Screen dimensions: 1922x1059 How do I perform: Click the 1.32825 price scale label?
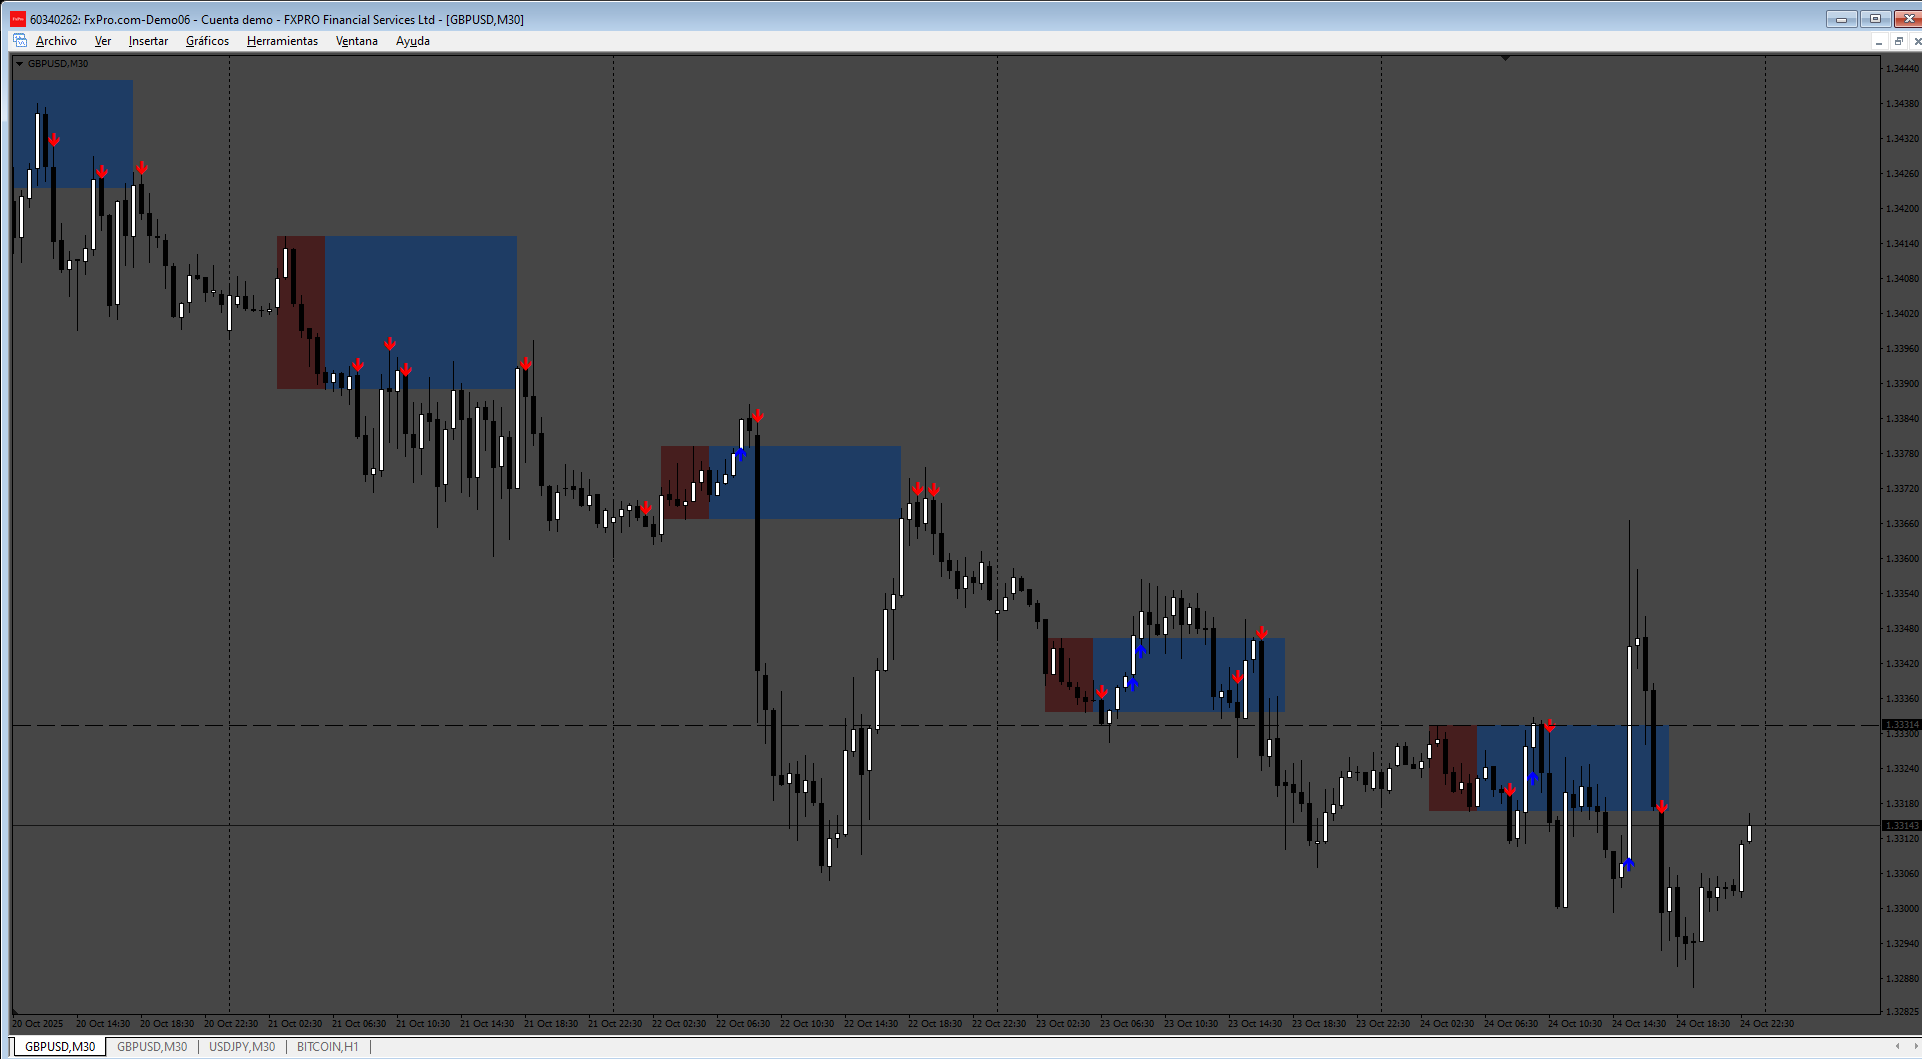point(1902,1011)
